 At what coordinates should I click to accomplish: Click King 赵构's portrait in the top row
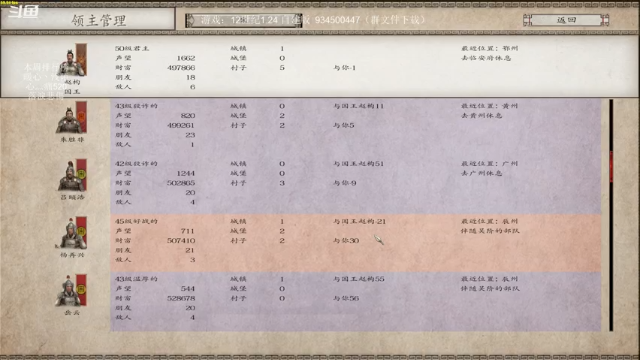[71, 62]
